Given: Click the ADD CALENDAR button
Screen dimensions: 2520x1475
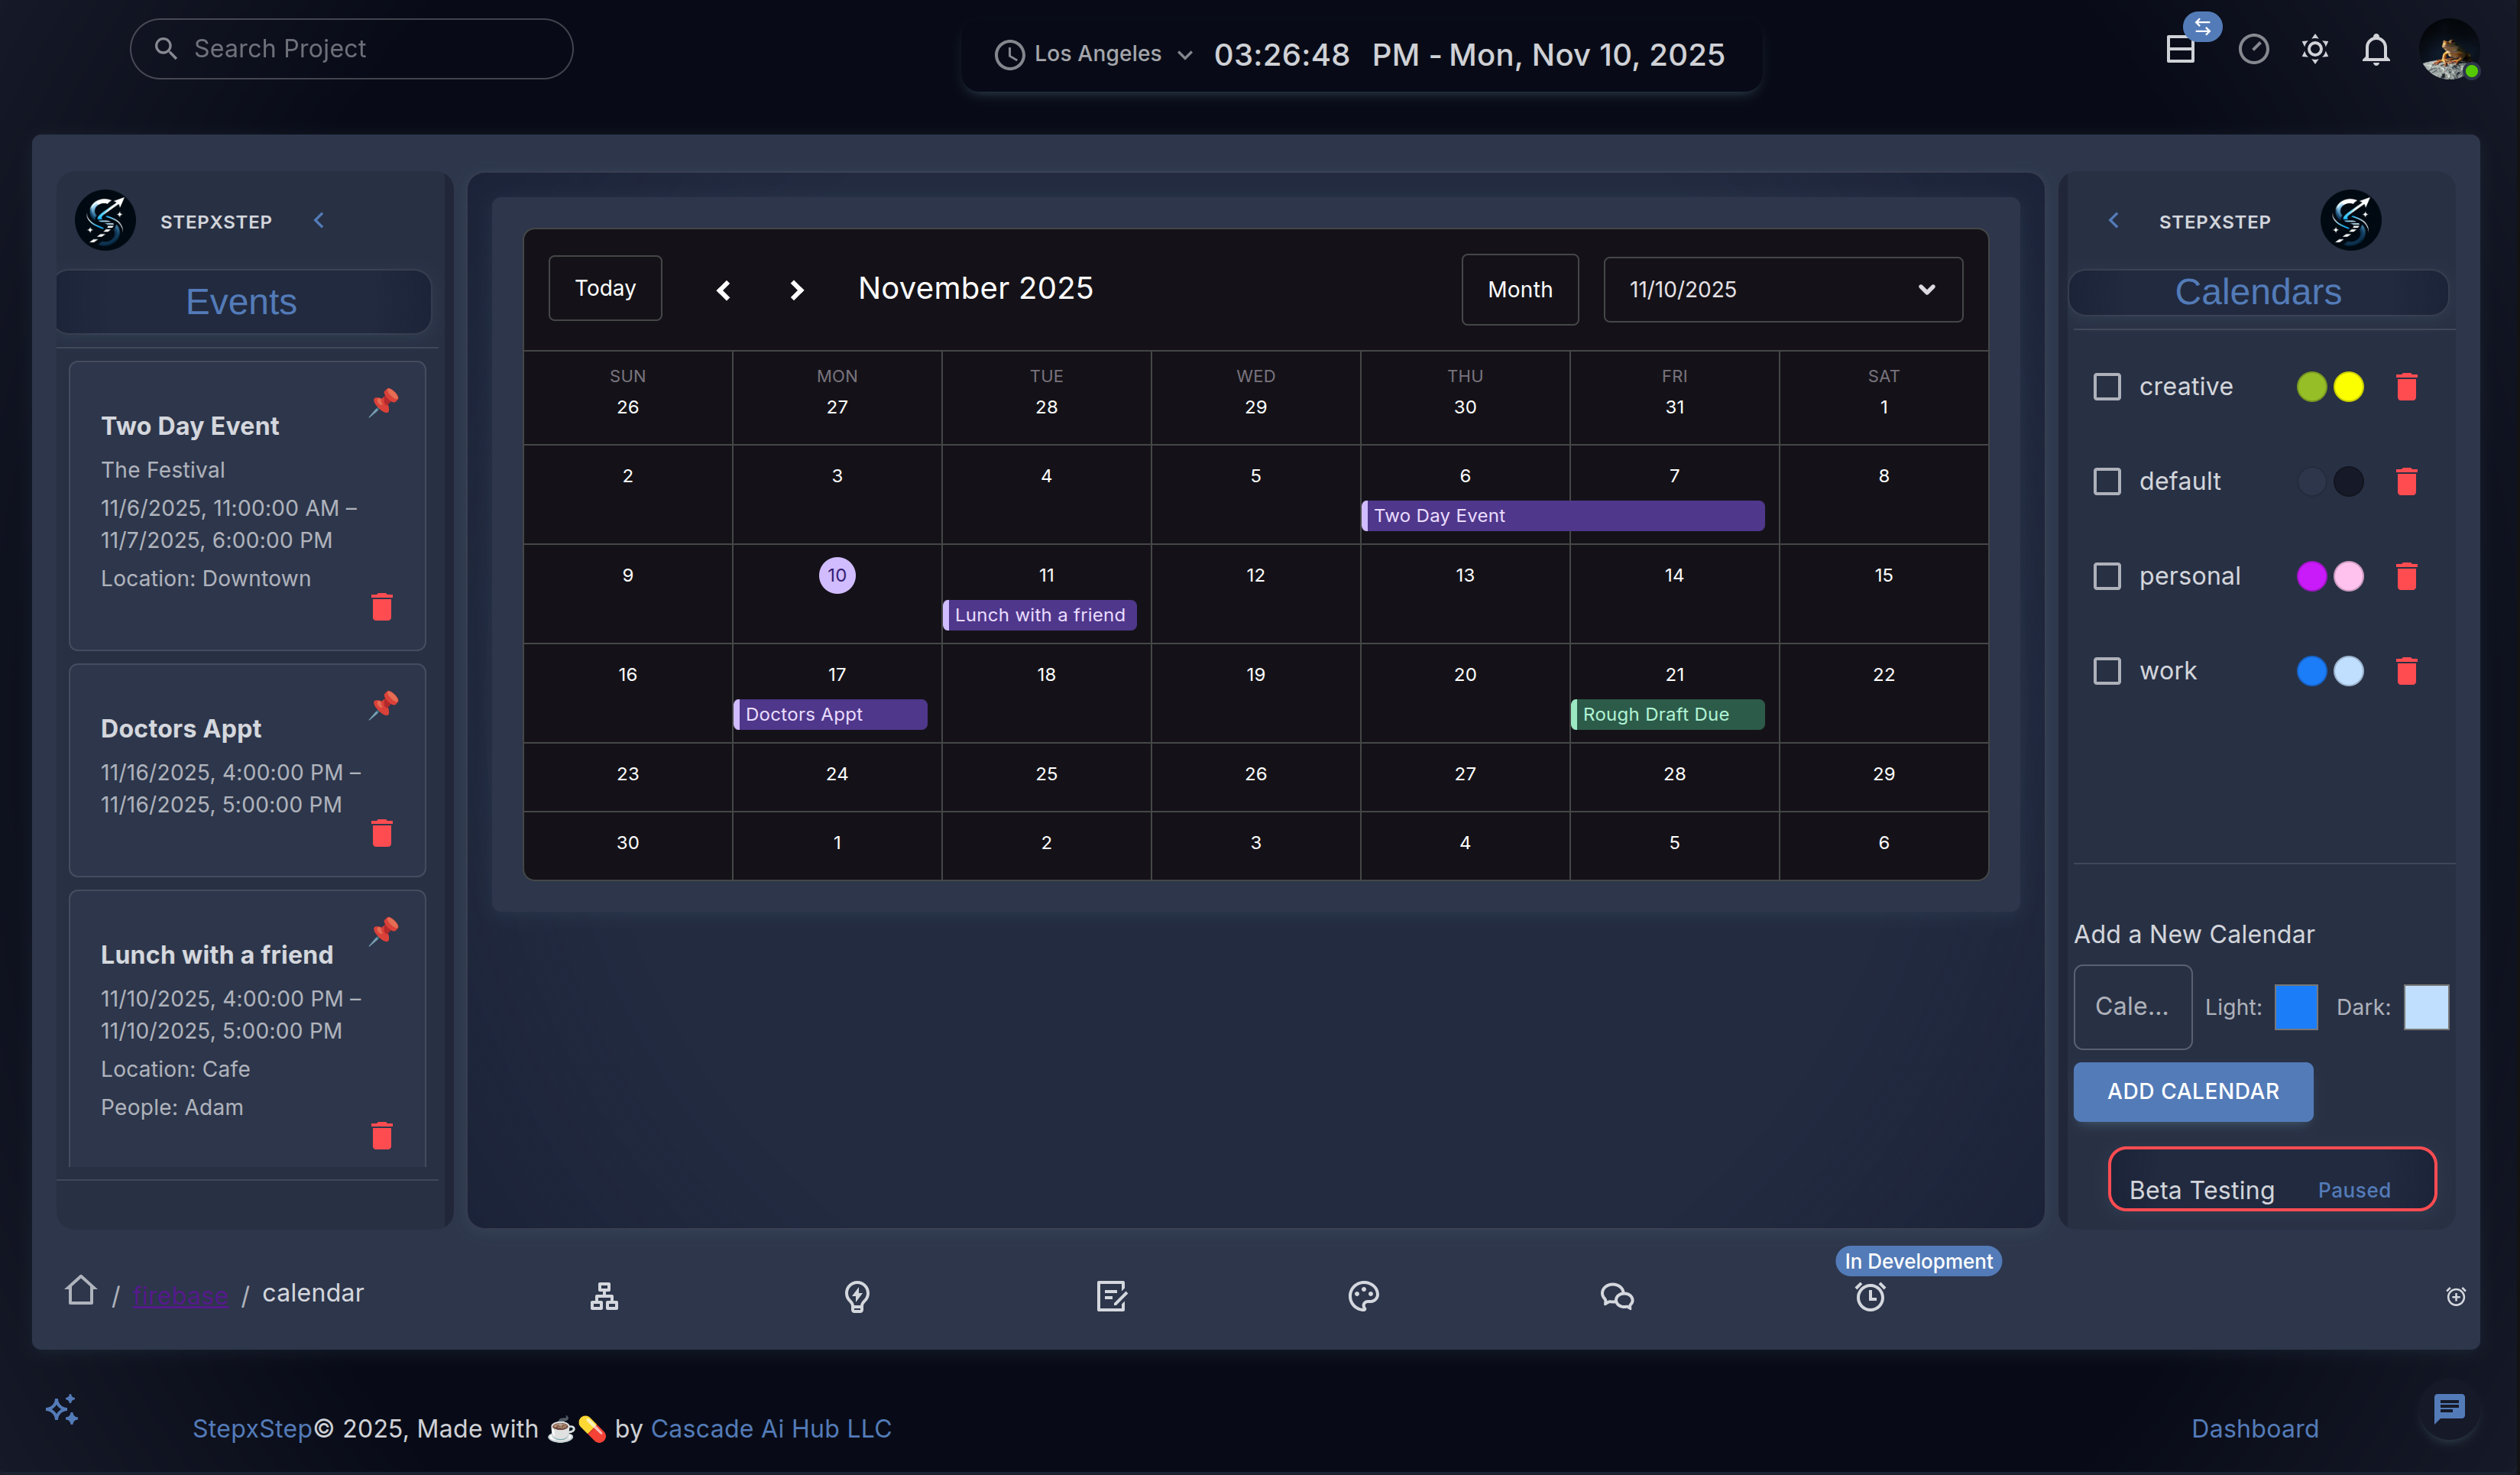Looking at the screenshot, I should click(2193, 1091).
